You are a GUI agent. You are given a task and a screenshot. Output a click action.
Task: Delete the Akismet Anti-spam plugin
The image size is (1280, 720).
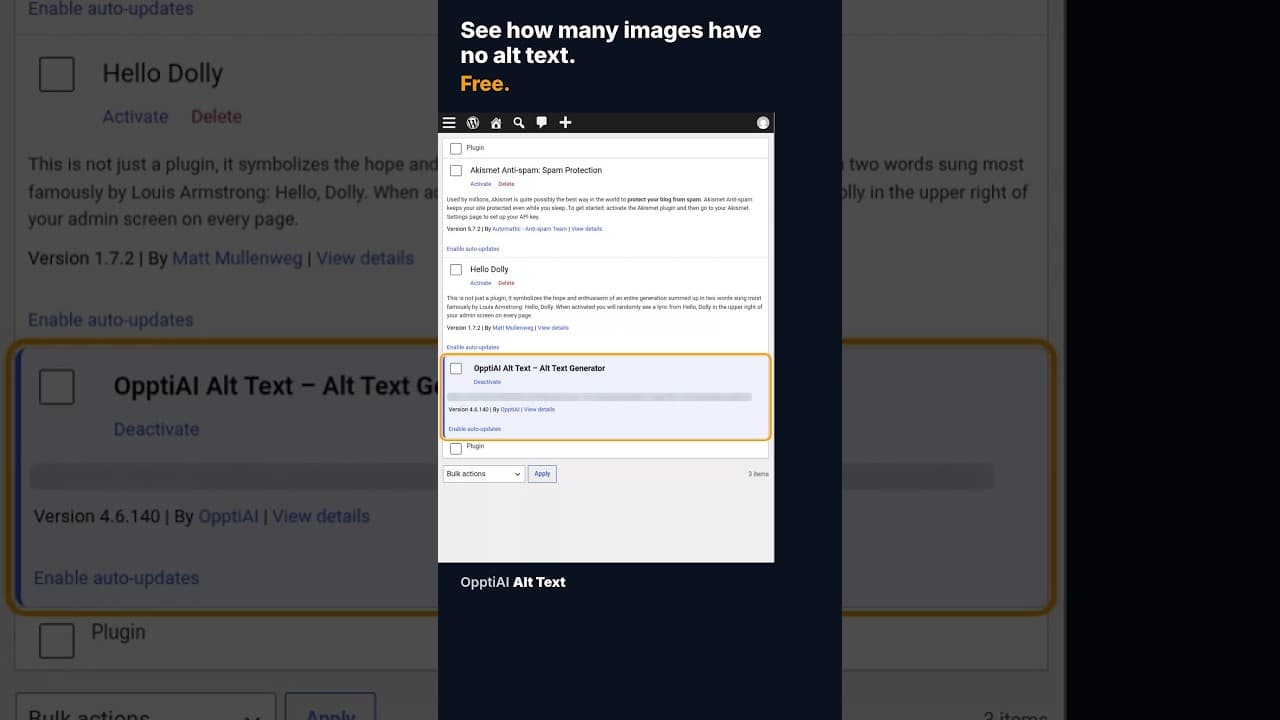tap(506, 184)
